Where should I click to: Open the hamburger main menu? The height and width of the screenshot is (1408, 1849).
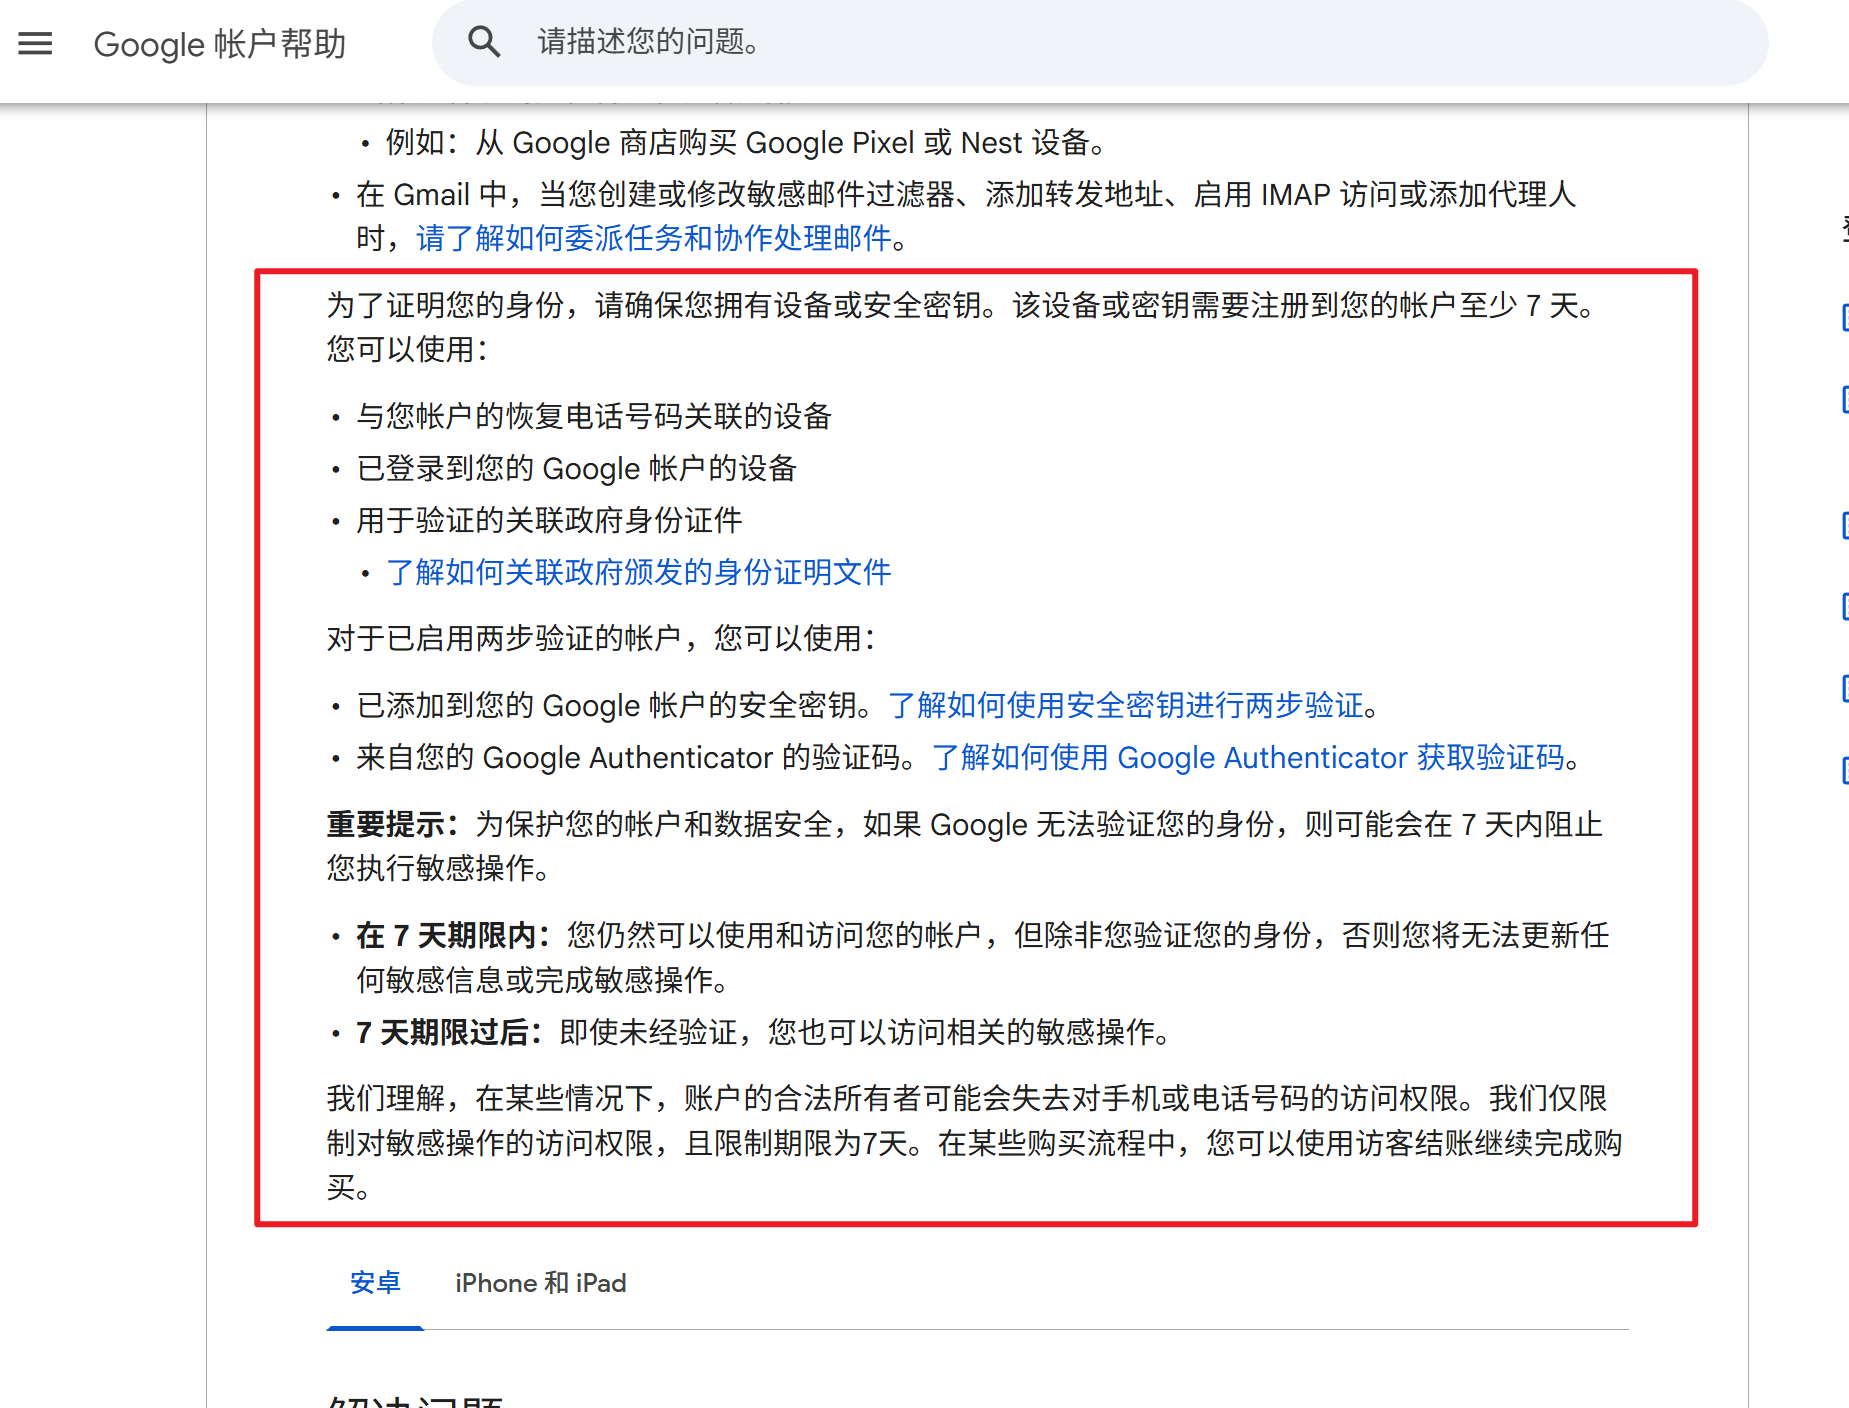tap(35, 43)
